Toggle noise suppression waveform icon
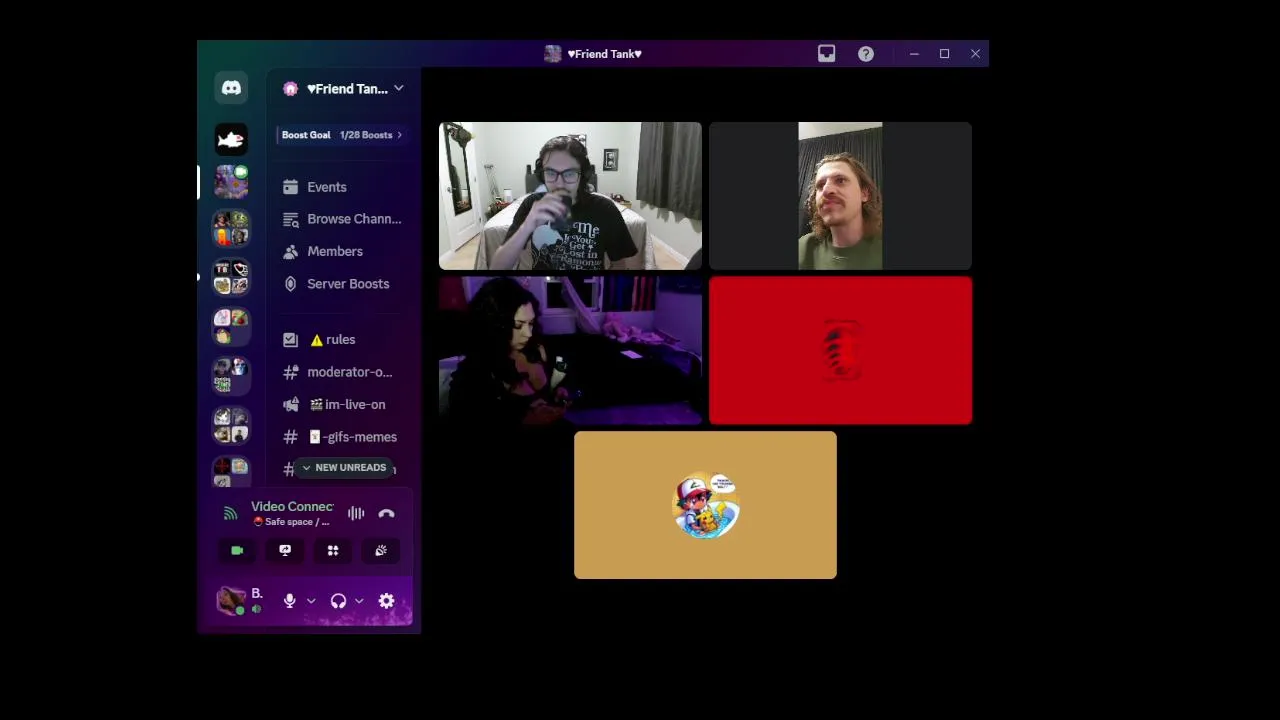1280x720 pixels. (x=356, y=514)
